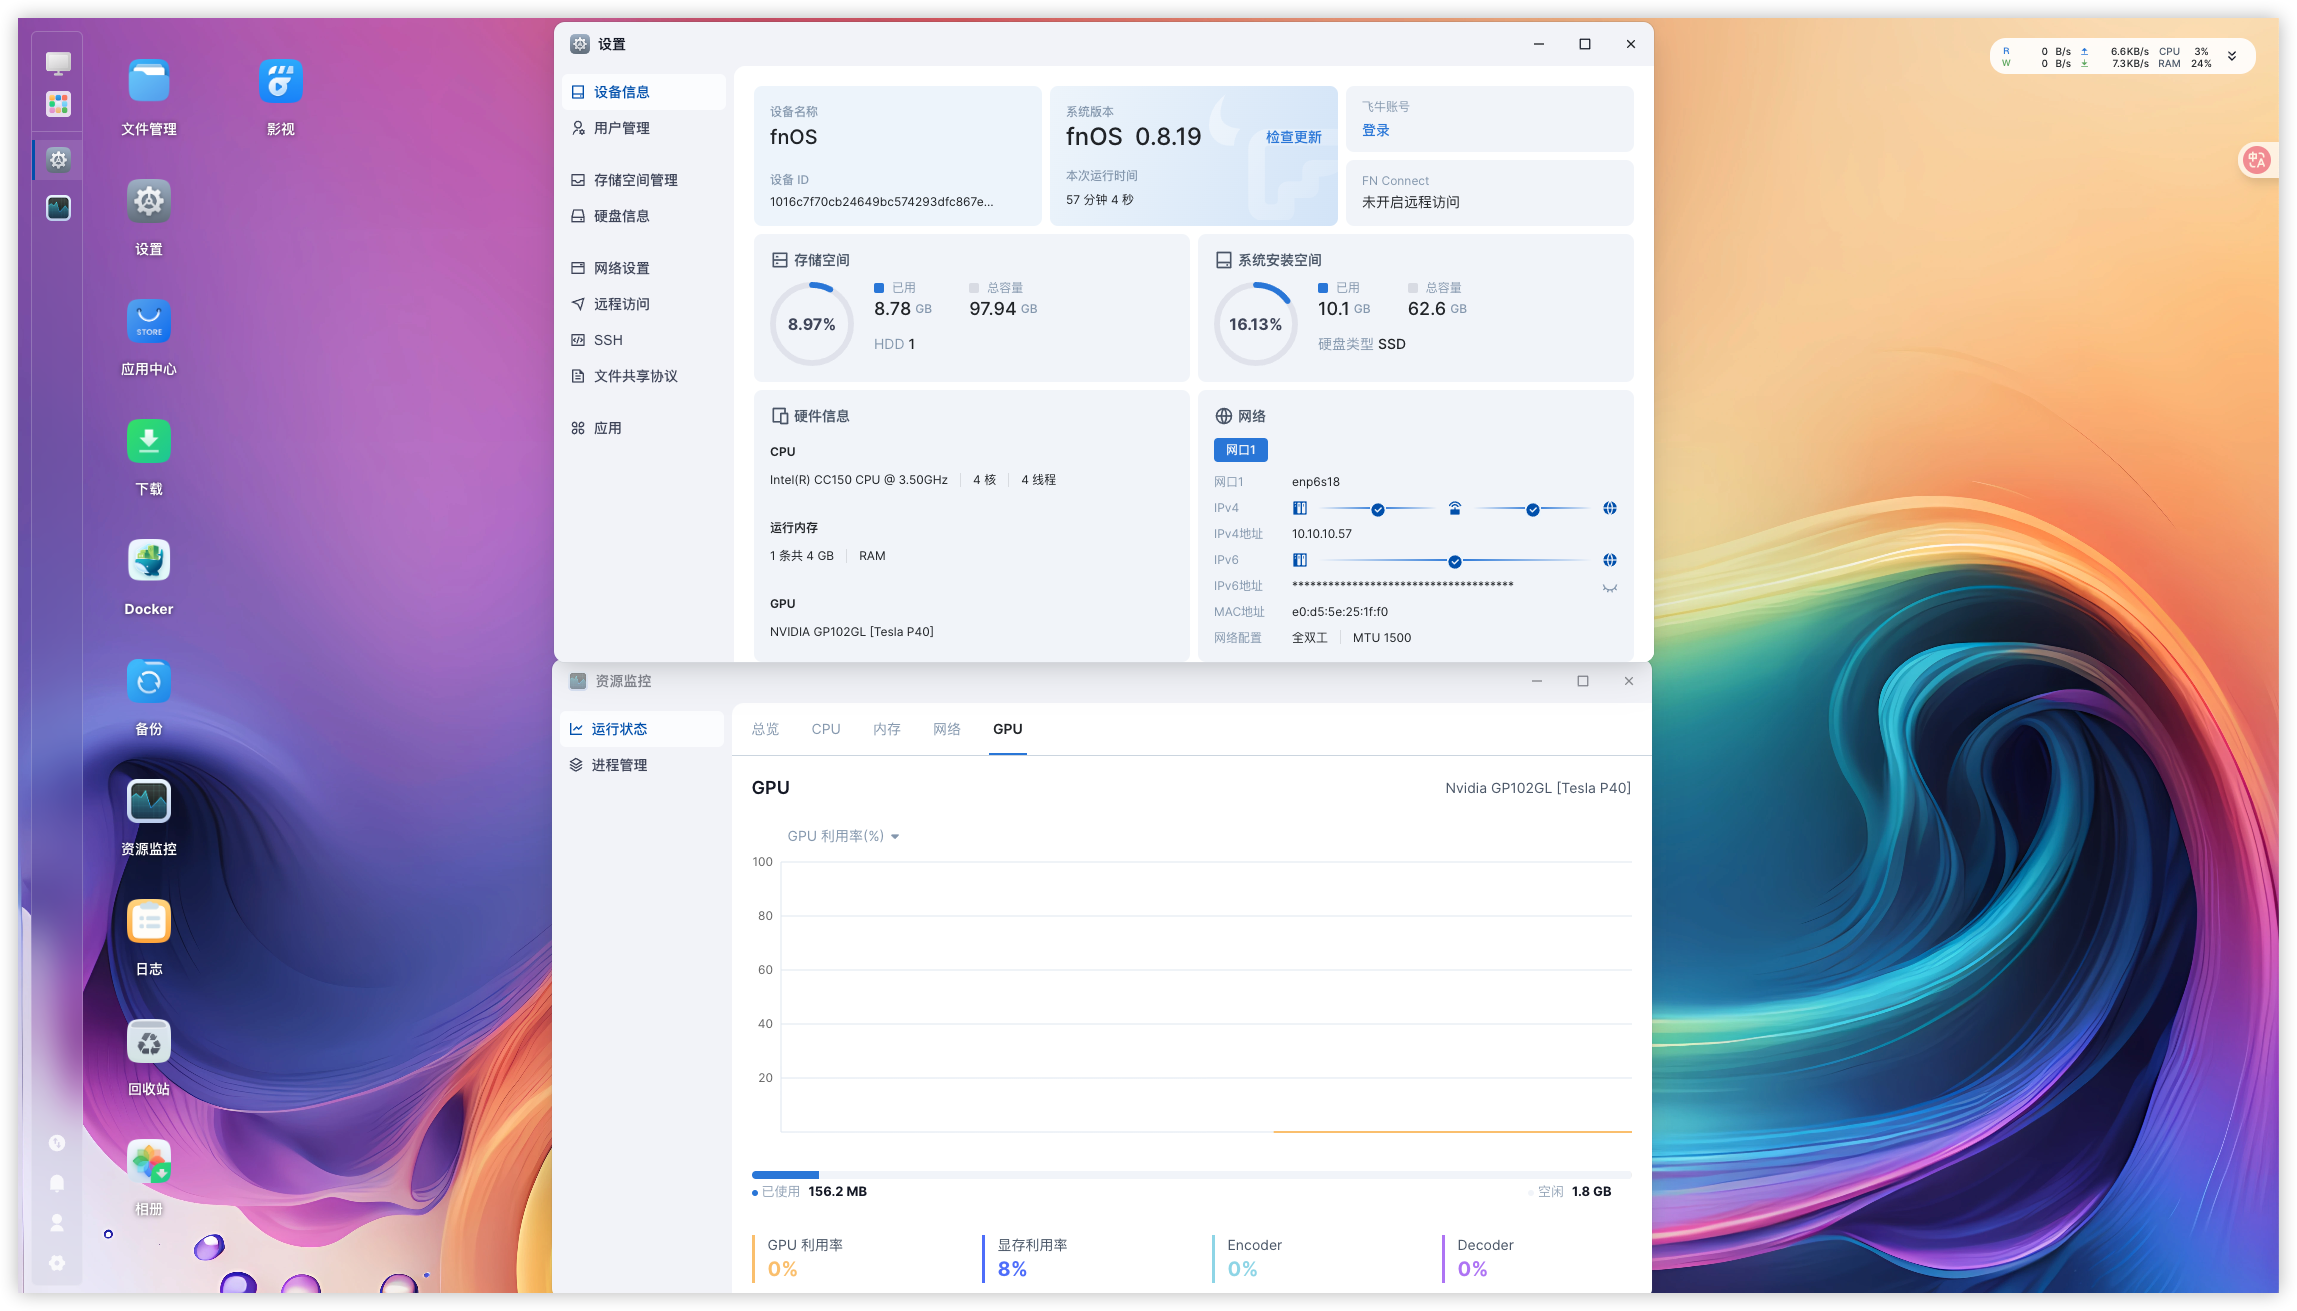Viewport: 2297px width, 1311px height.
Task: Open the 备份 backup app
Action: pos(148,682)
